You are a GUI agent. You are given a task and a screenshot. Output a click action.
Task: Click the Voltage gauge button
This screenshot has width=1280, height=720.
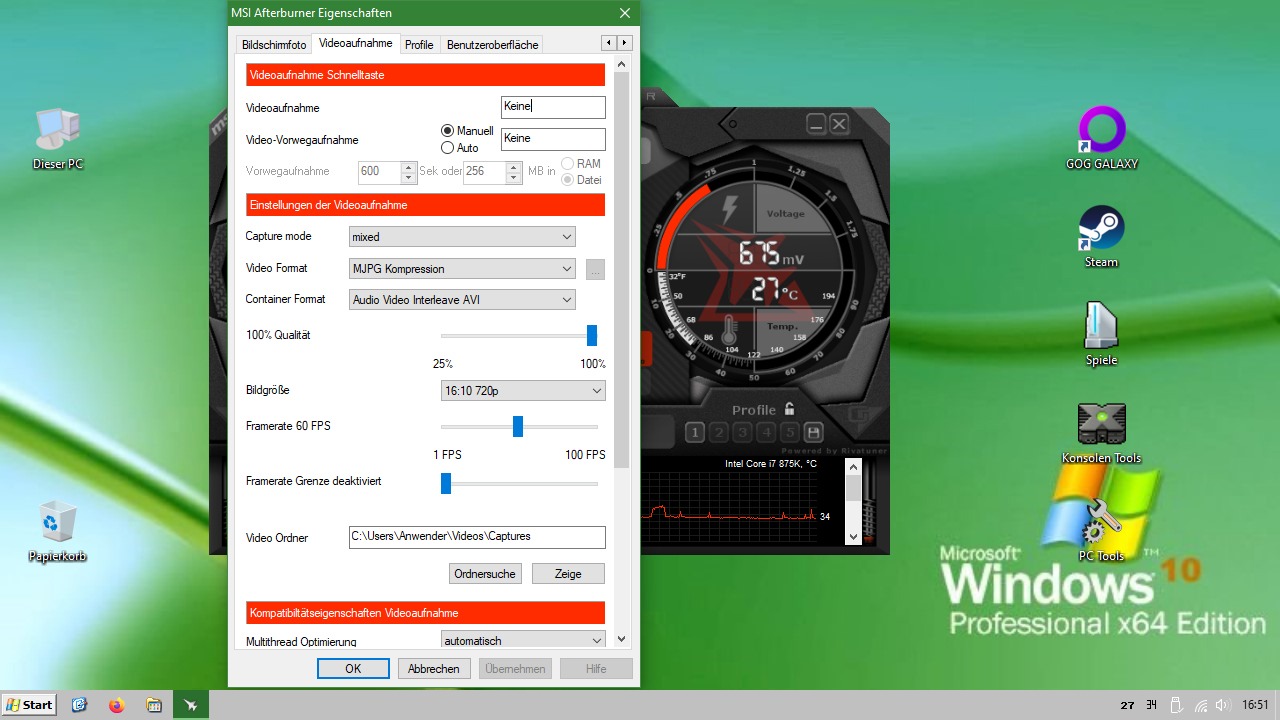pos(785,214)
